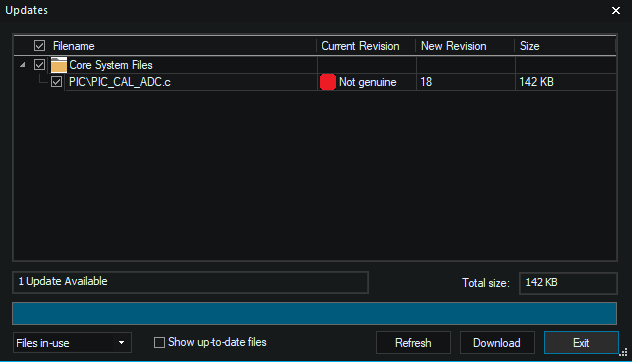The width and height of the screenshot is (632, 362).
Task: Uncheck the Core System Files checkbox
Action: 40,64
